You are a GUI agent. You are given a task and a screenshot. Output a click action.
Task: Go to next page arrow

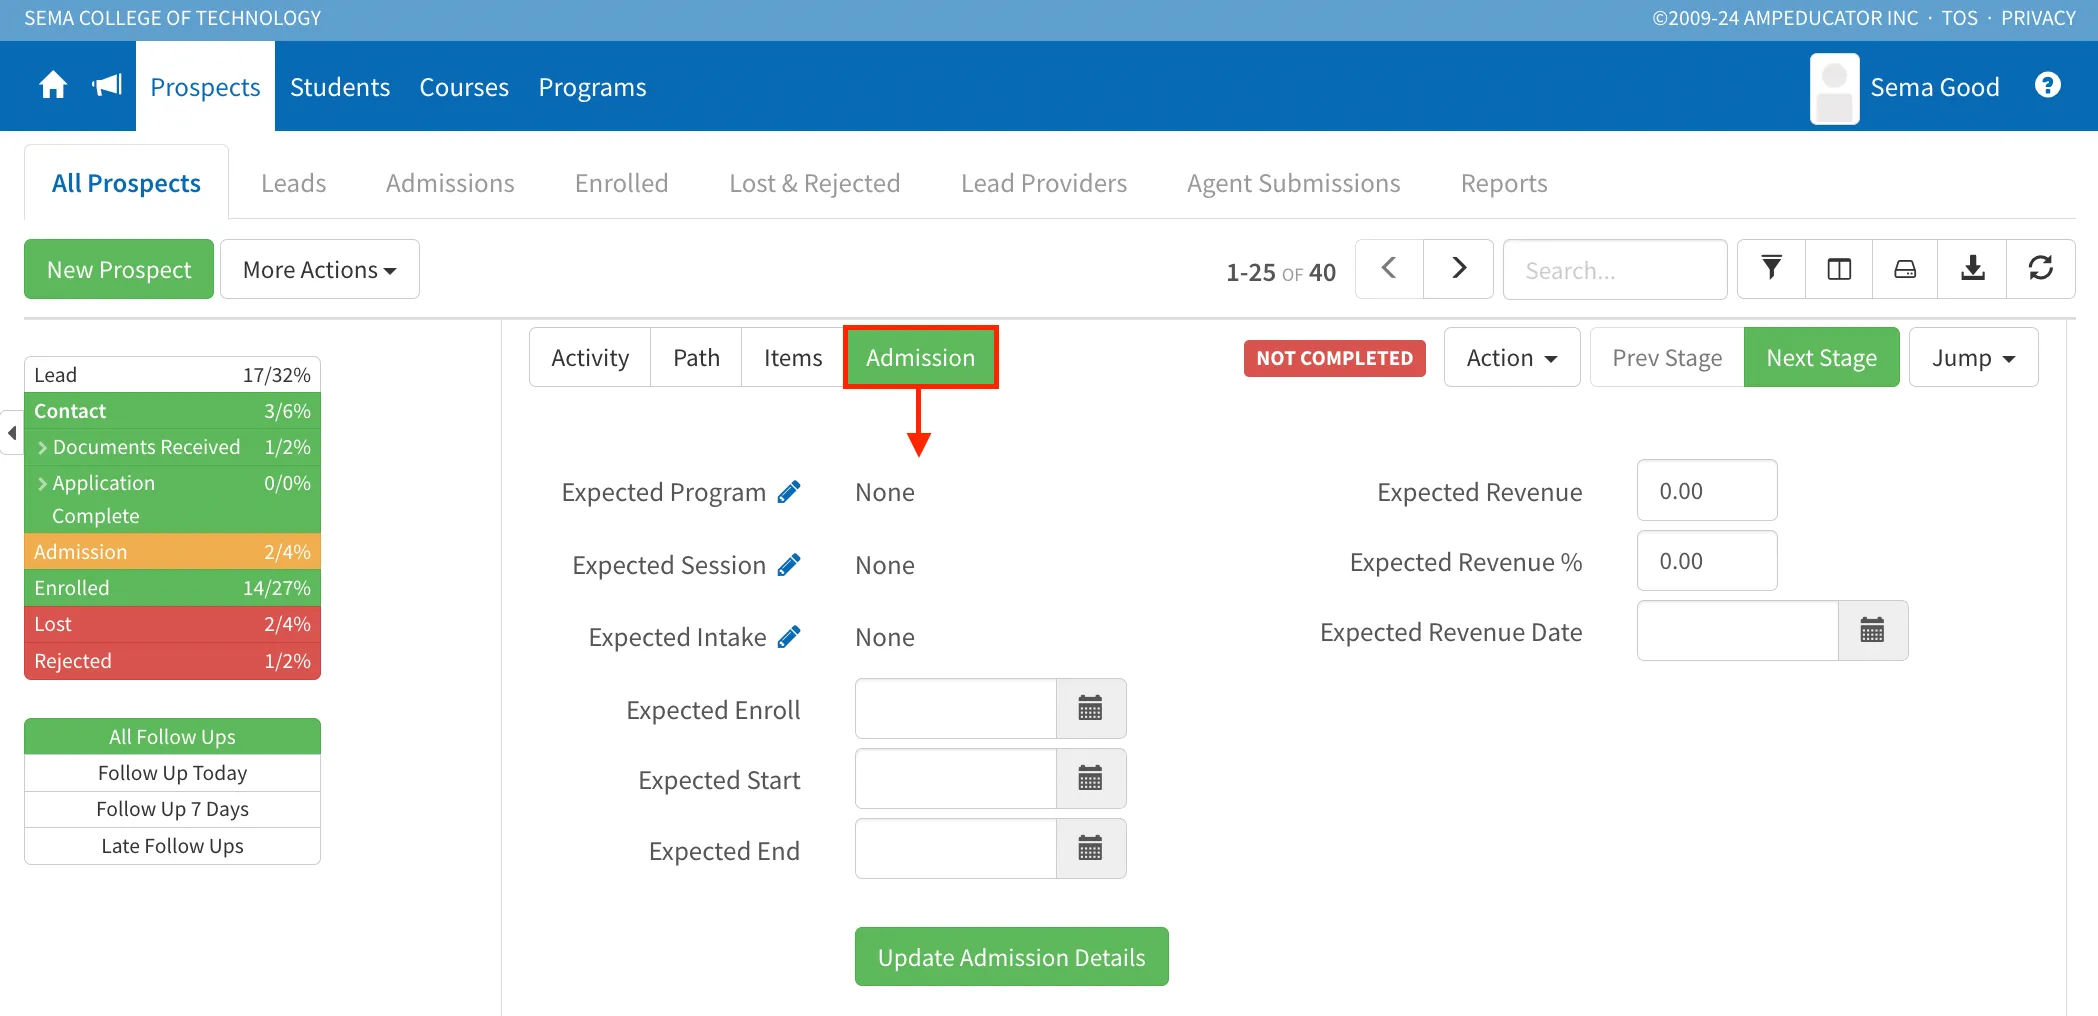pos(1459,269)
